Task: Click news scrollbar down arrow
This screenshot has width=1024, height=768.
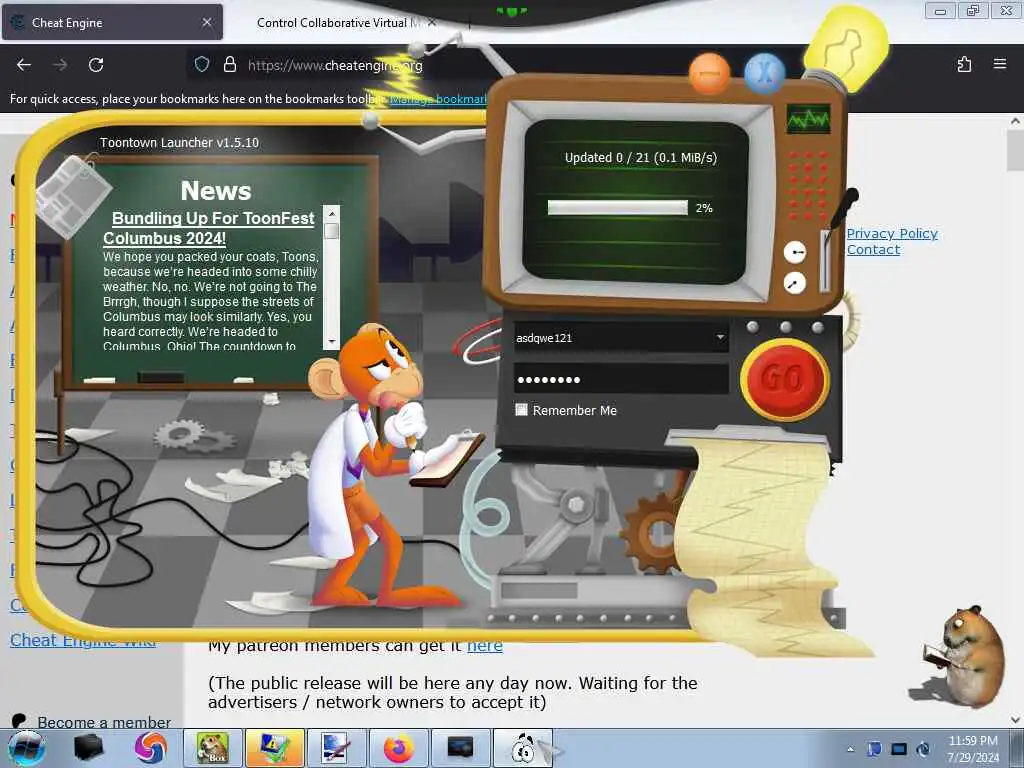Action: pos(332,342)
